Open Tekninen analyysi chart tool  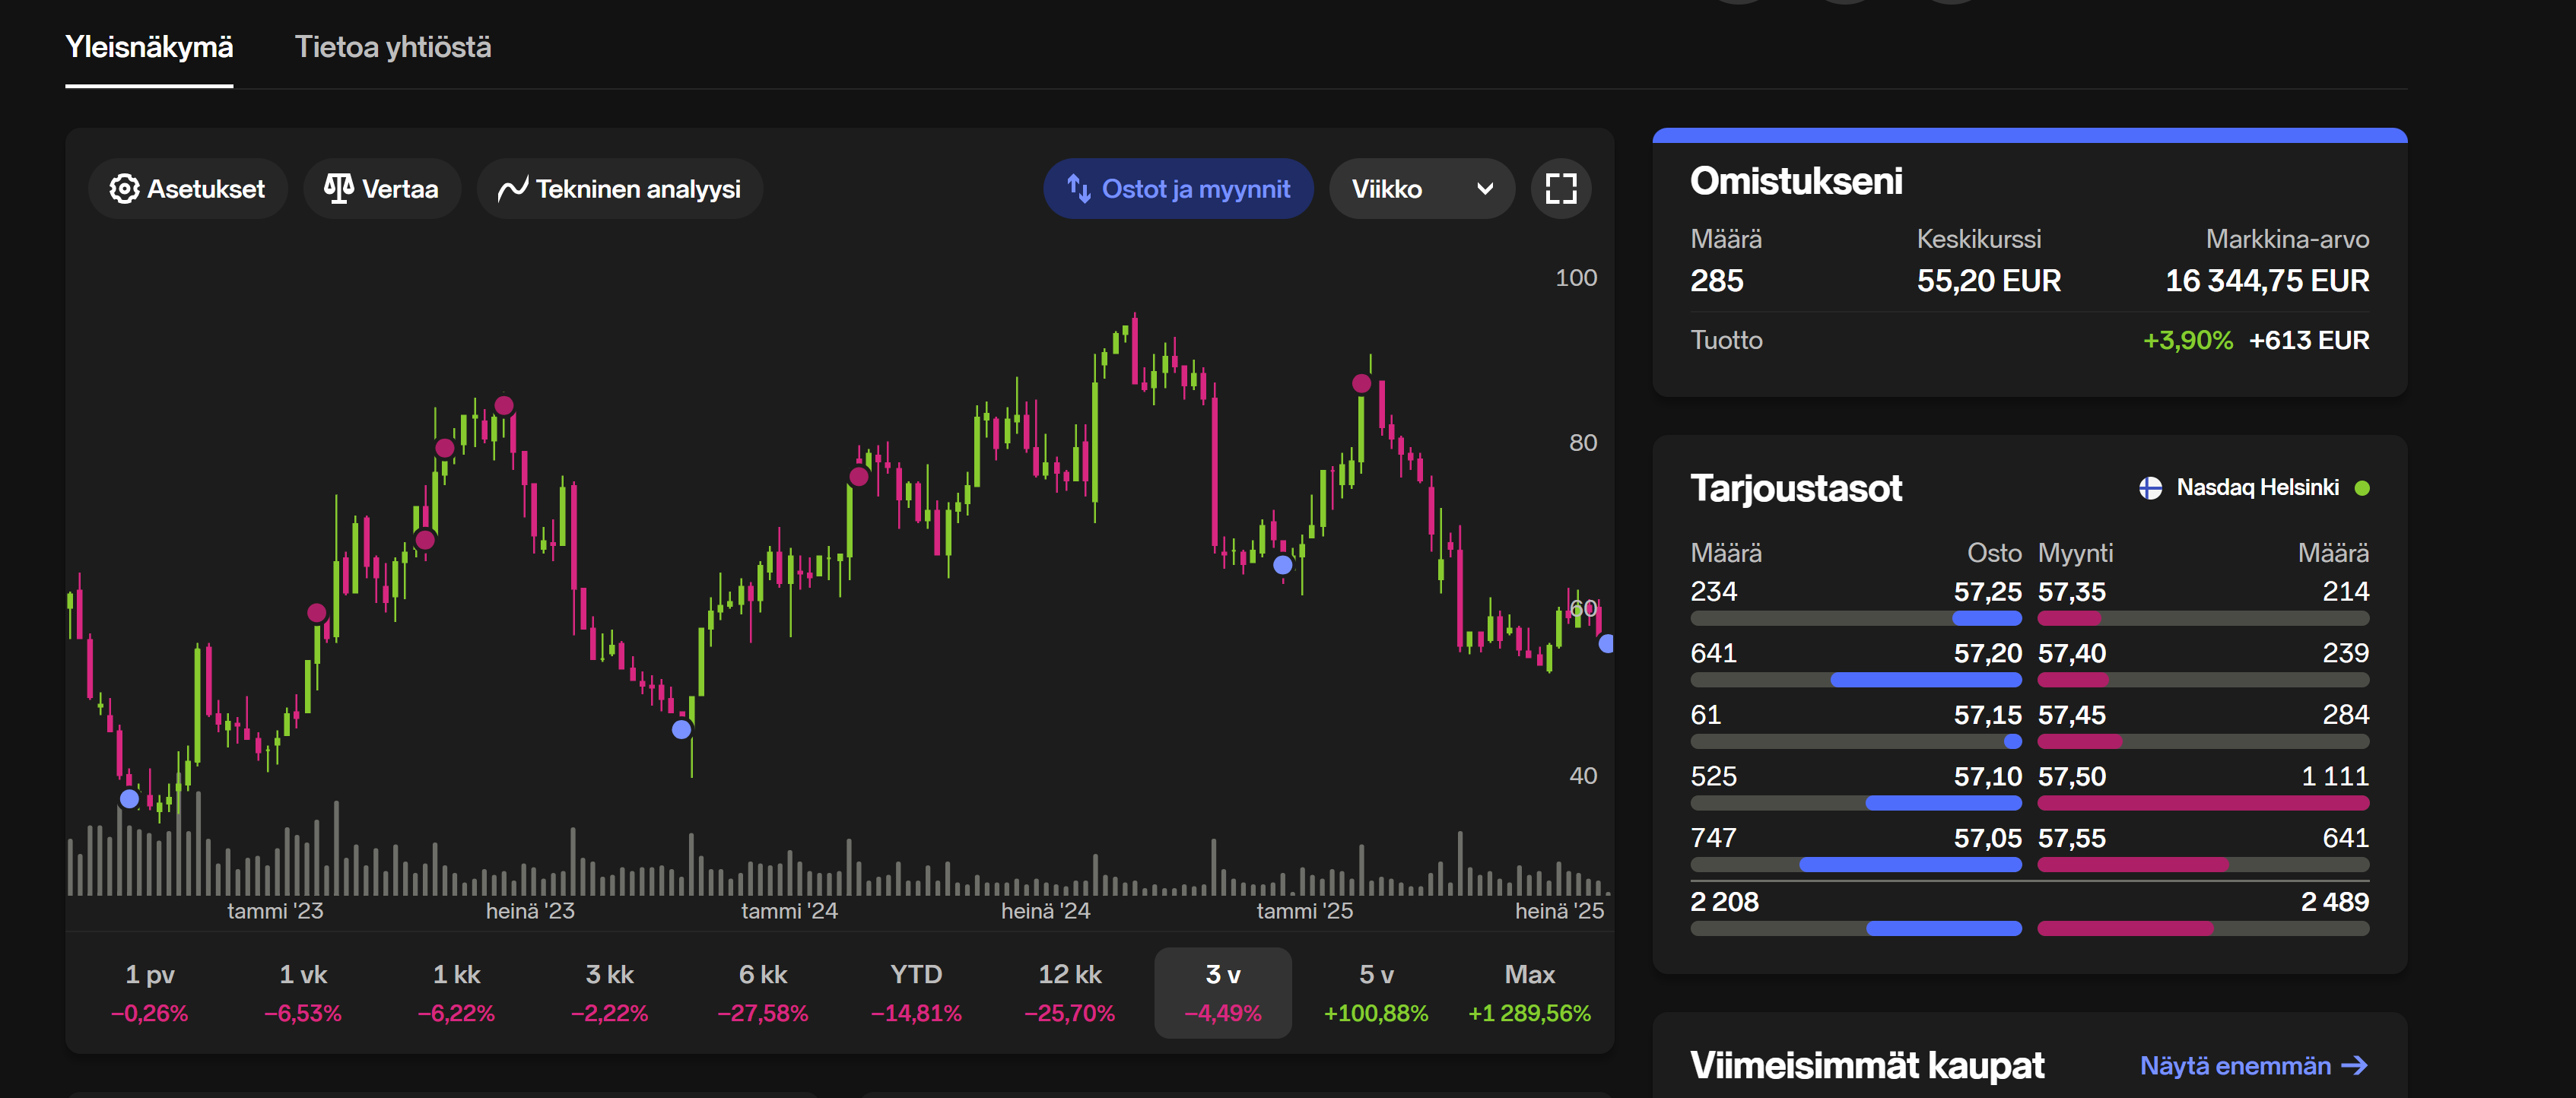(620, 189)
